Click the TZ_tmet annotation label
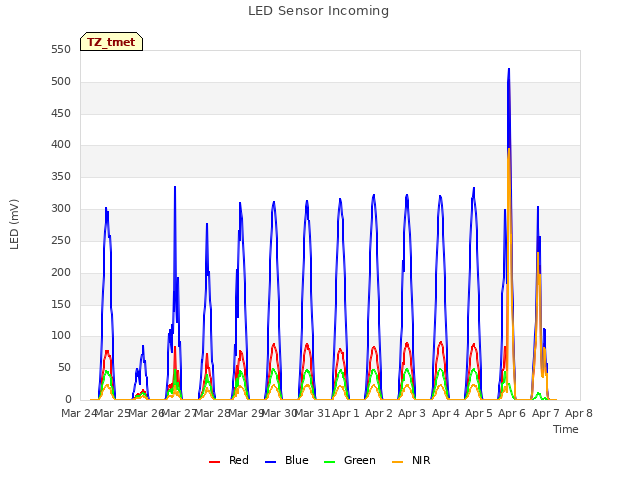 click(111, 42)
